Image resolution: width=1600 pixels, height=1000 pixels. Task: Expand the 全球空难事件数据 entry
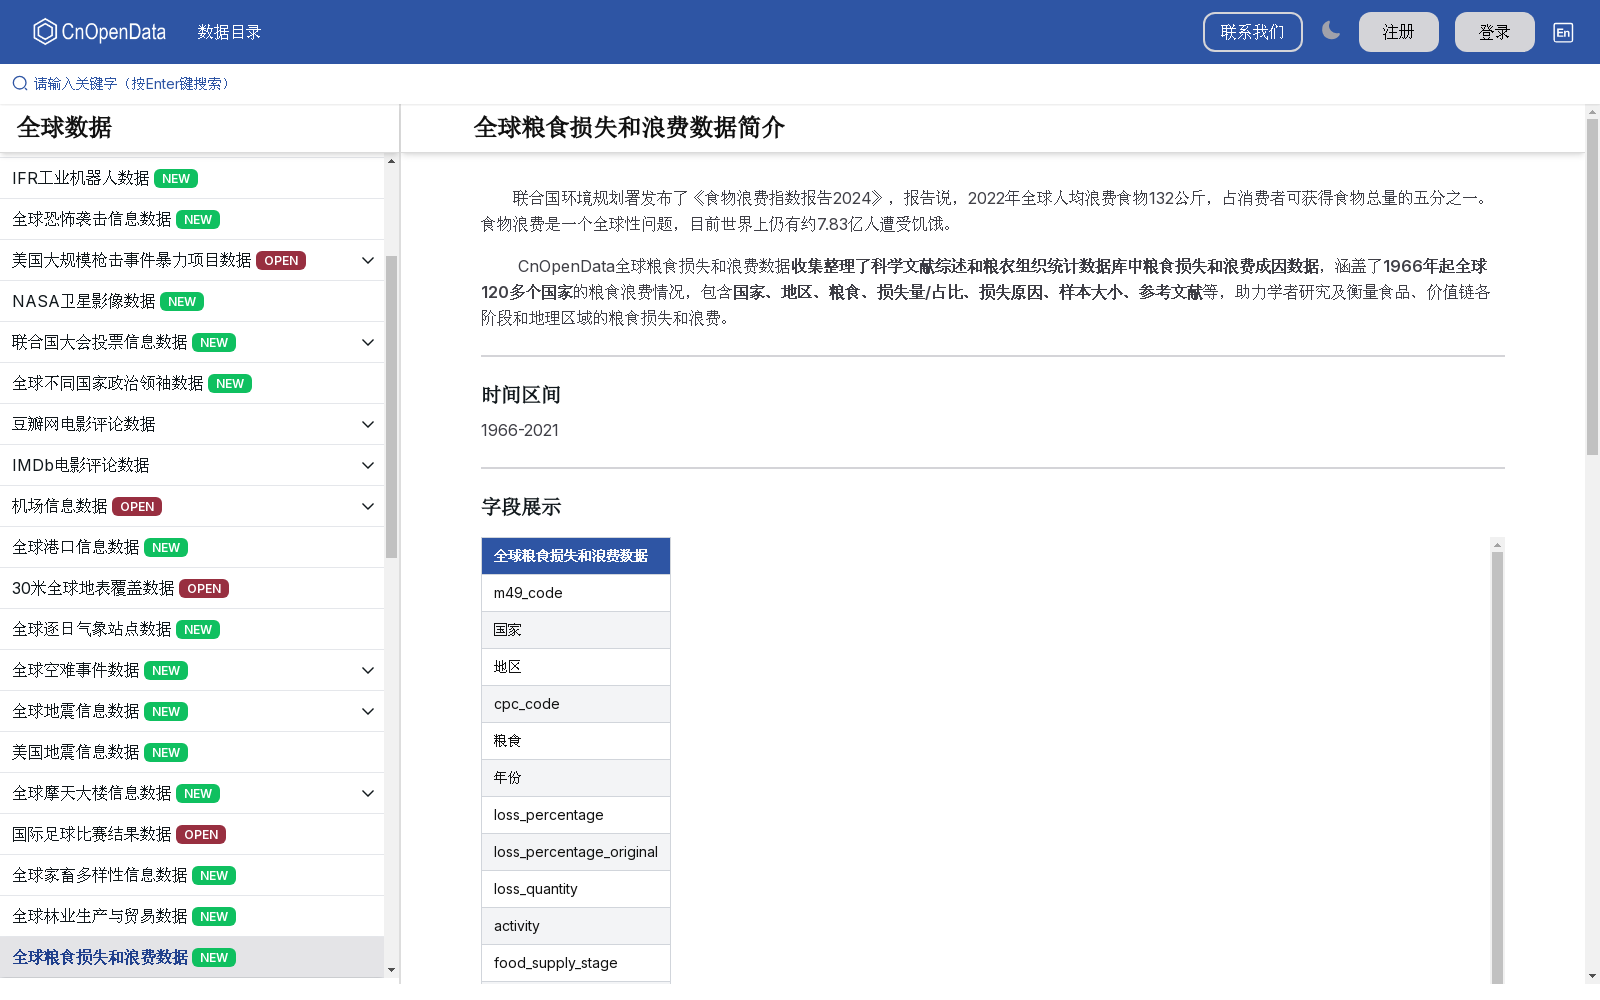click(367, 670)
